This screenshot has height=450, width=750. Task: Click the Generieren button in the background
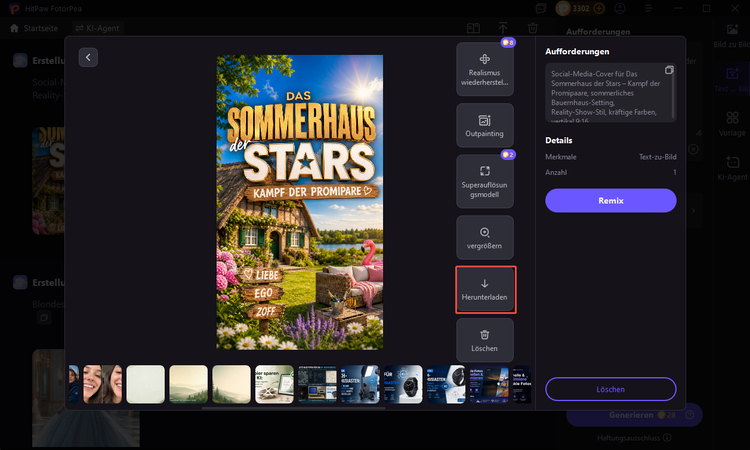tap(634, 415)
